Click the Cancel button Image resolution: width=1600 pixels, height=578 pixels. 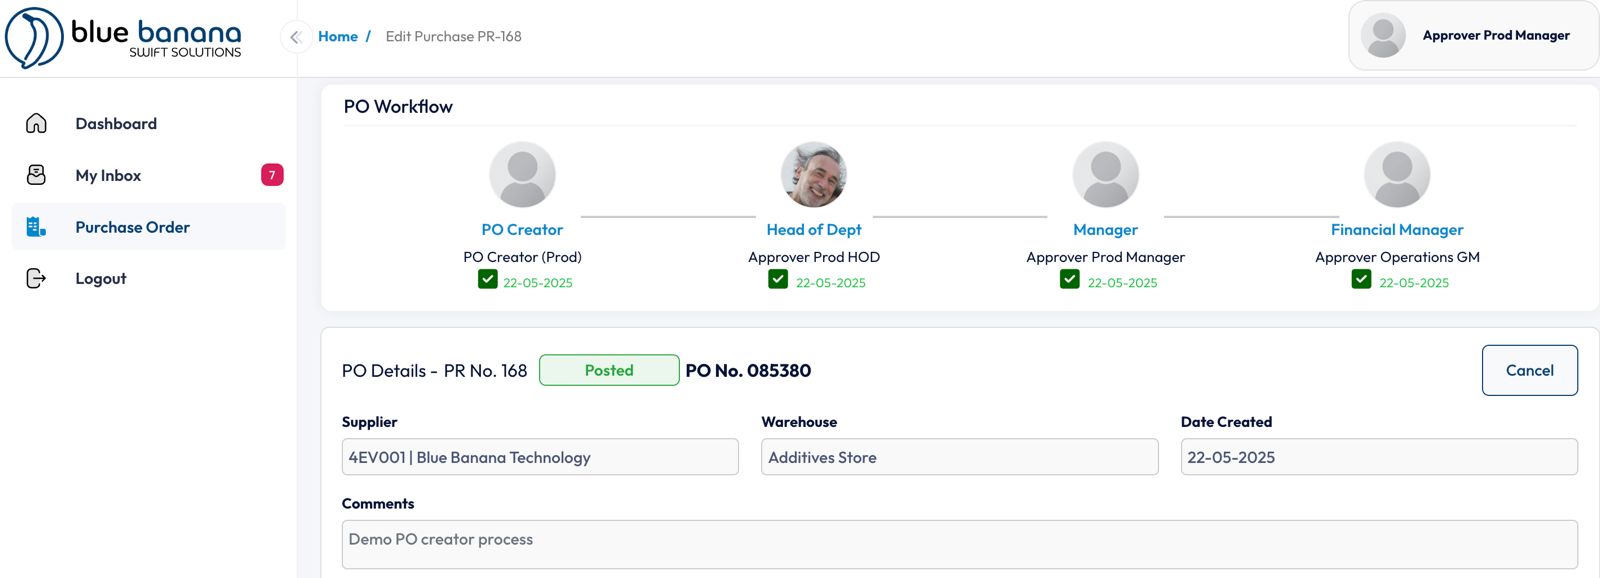[x=1529, y=370]
